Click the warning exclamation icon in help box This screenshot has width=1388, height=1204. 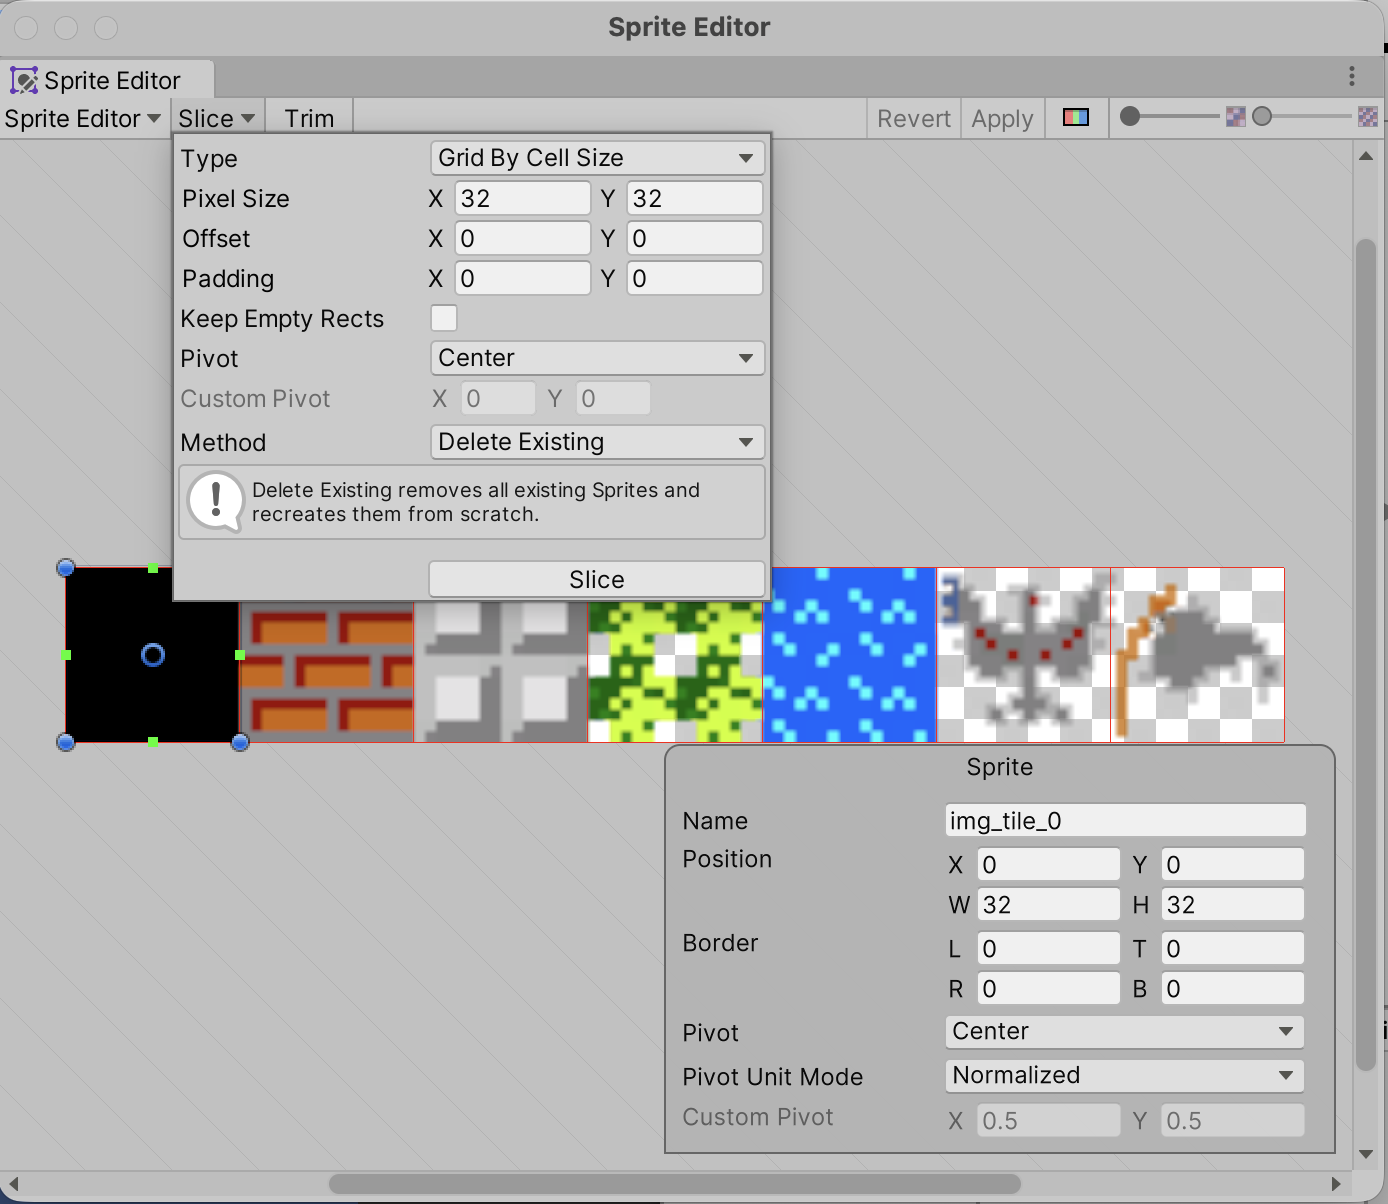click(216, 501)
